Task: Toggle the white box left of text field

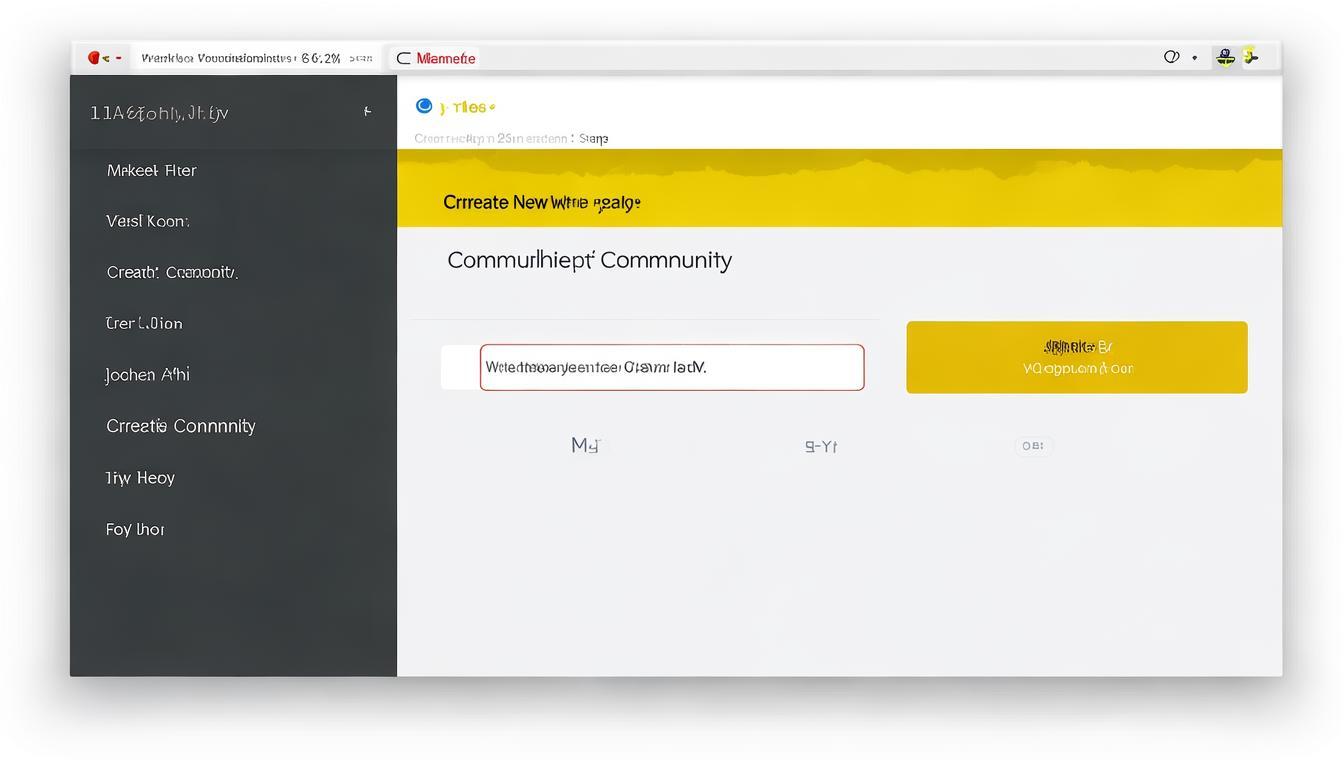Action: pos(460,368)
